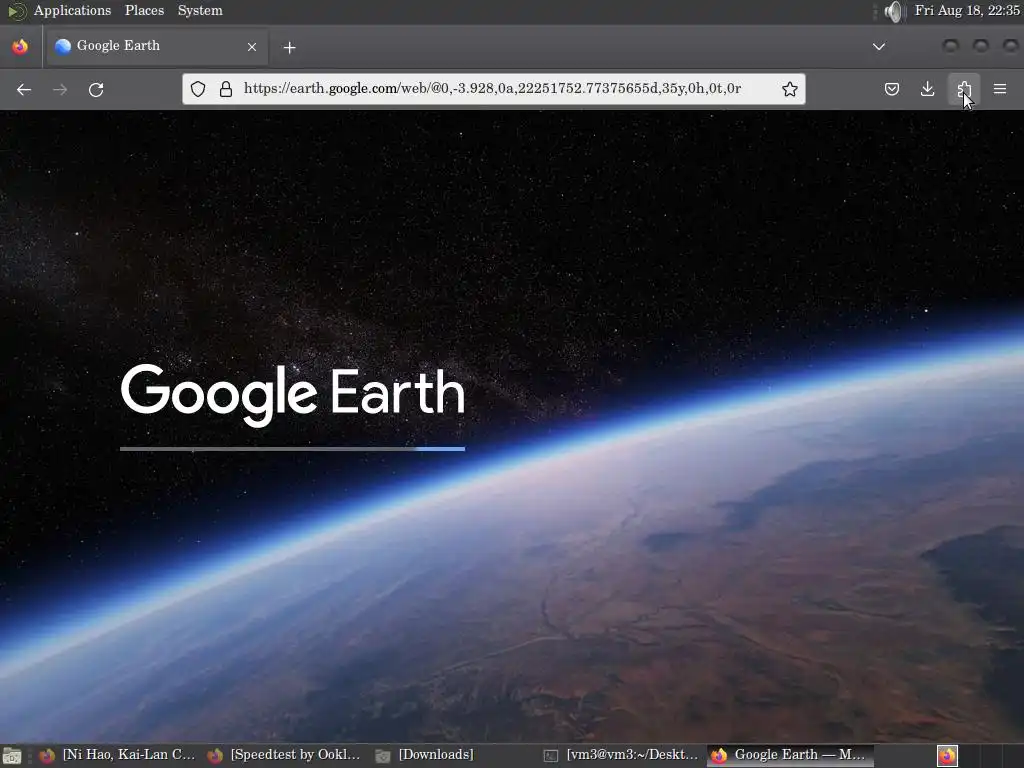Open the Downloads toolbar arrow icon

pyautogui.click(x=927, y=89)
